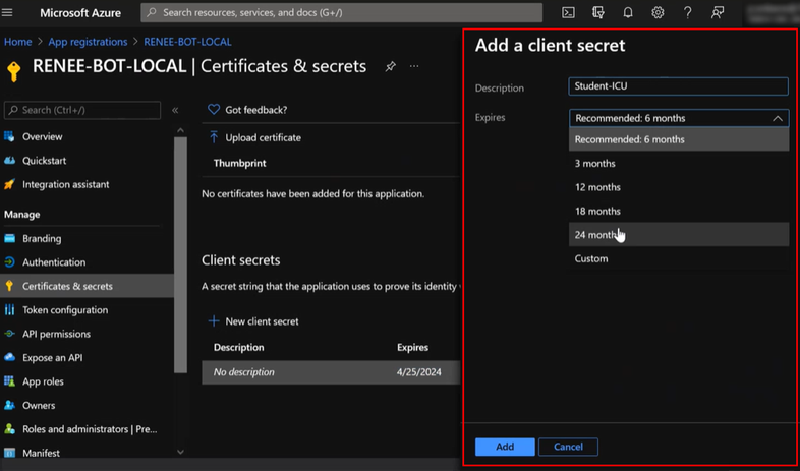
Task: Click the upload arrow icon for certificate
Action: coord(214,137)
